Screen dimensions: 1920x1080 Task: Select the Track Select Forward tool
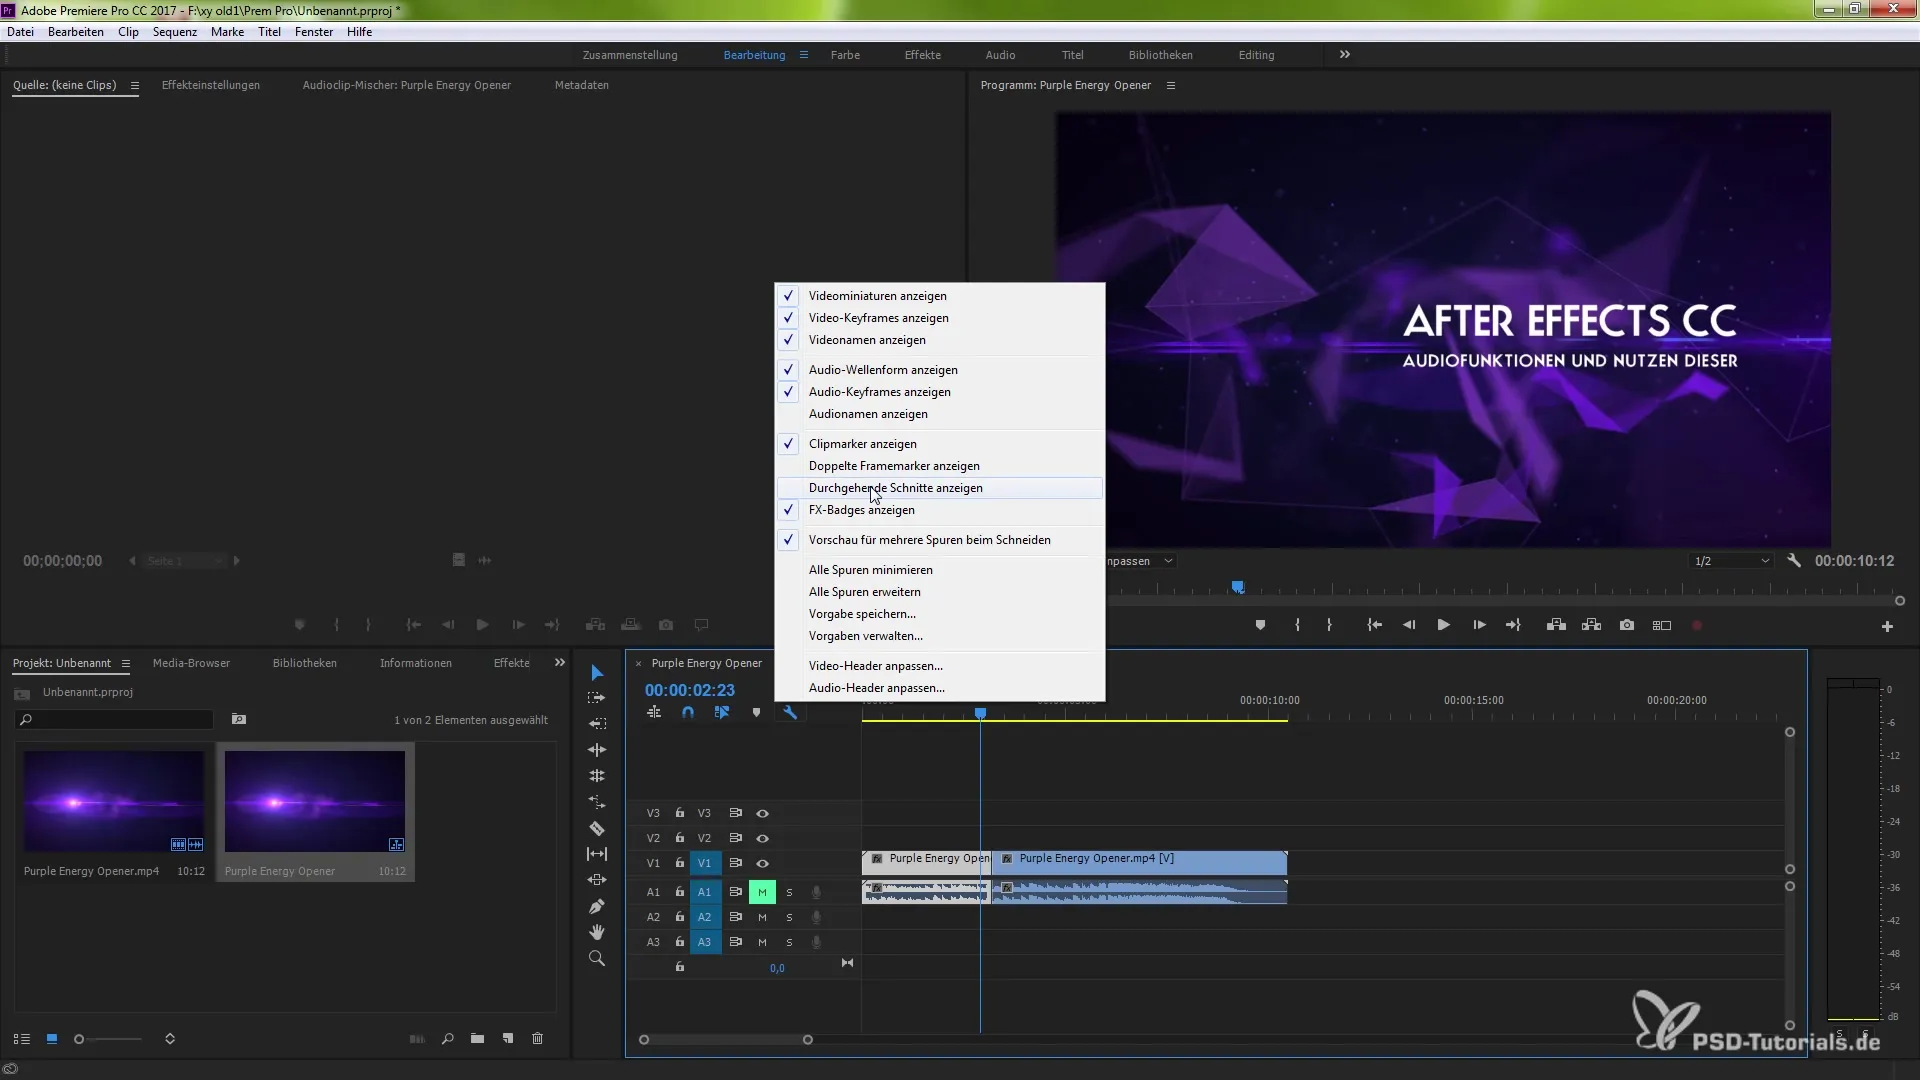point(597,698)
